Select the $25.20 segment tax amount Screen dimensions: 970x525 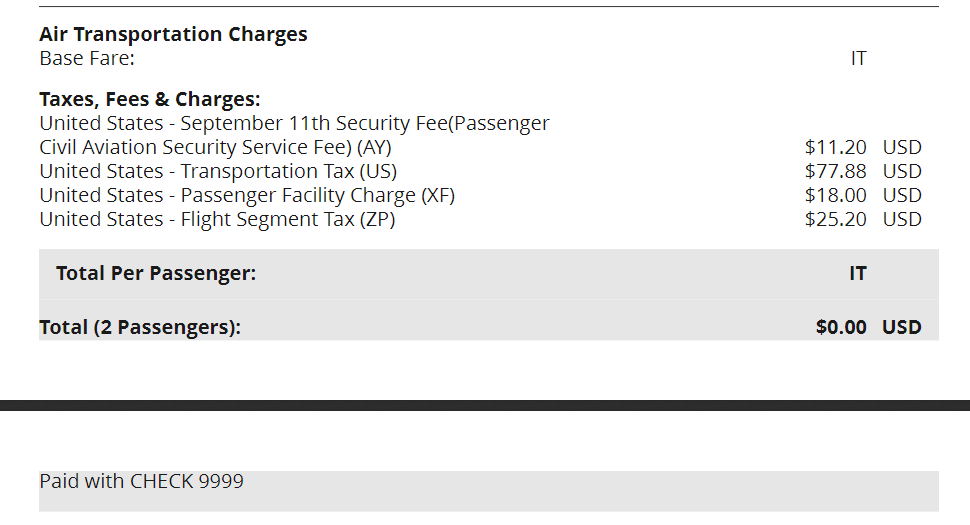[x=836, y=219]
